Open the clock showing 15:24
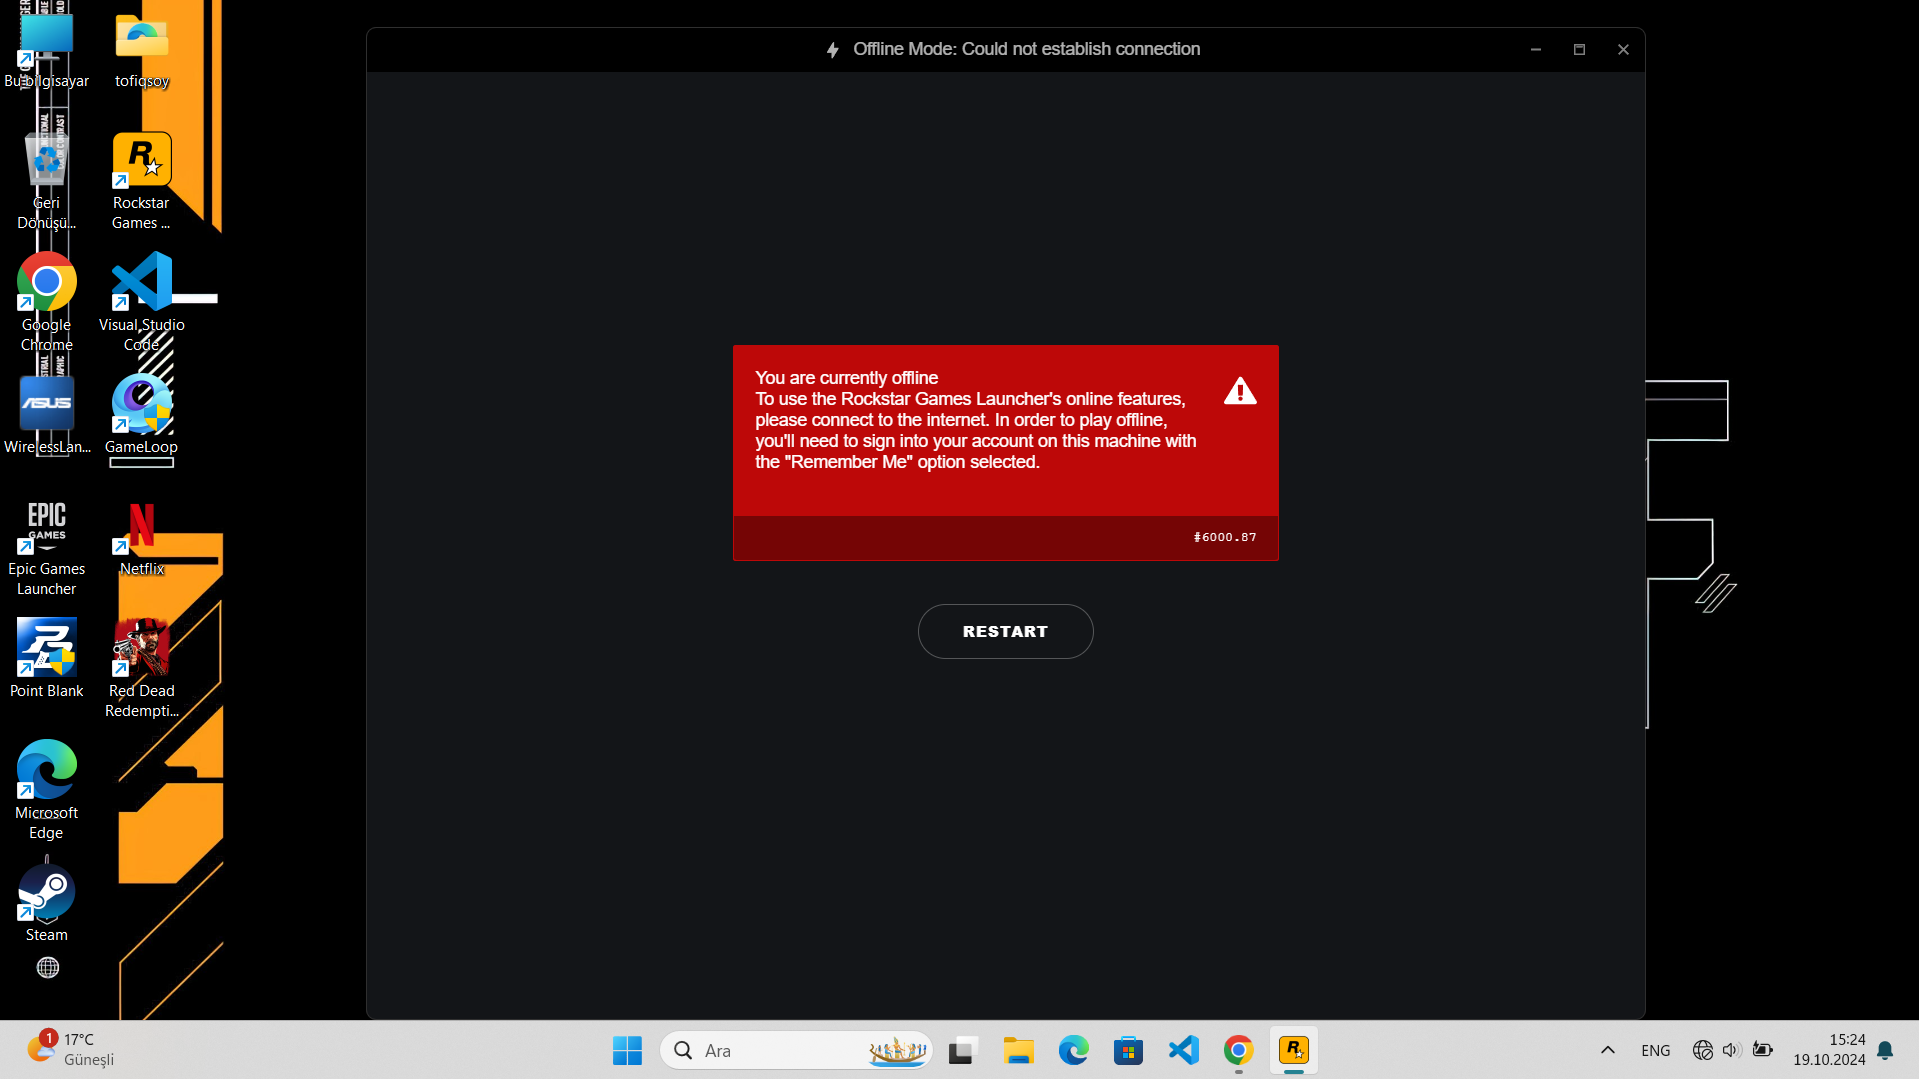Image resolution: width=1919 pixels, height=1079 pixels. (x=1829, y=1050)
